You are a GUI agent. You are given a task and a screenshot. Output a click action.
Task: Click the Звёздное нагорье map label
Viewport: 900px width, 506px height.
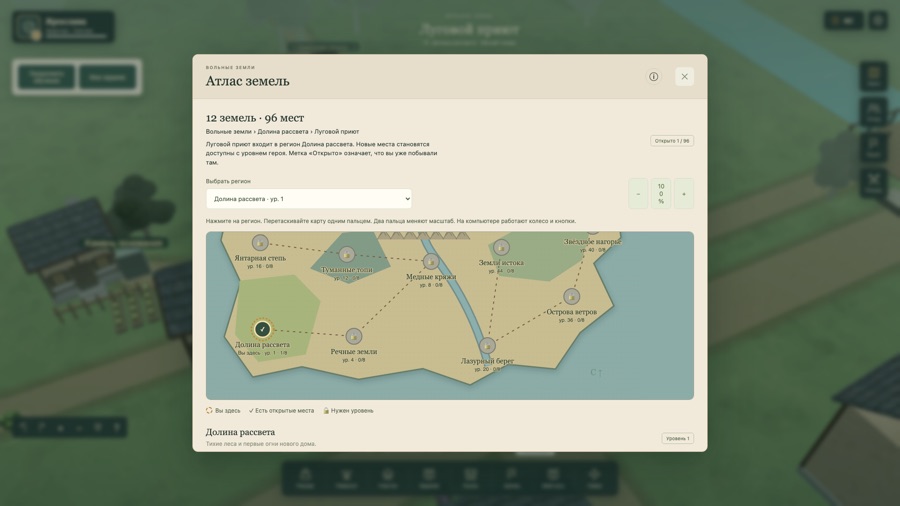click(x=592, y=242)
